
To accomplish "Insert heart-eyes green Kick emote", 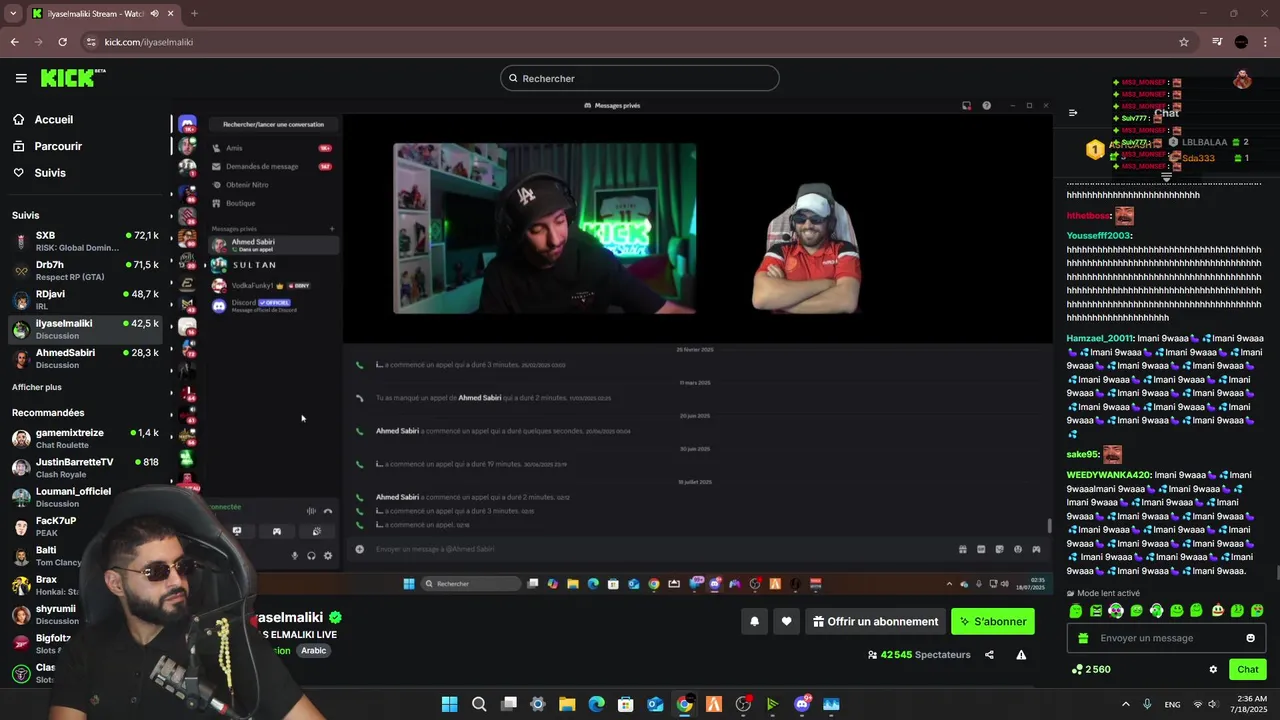I will click(1257, 611).
